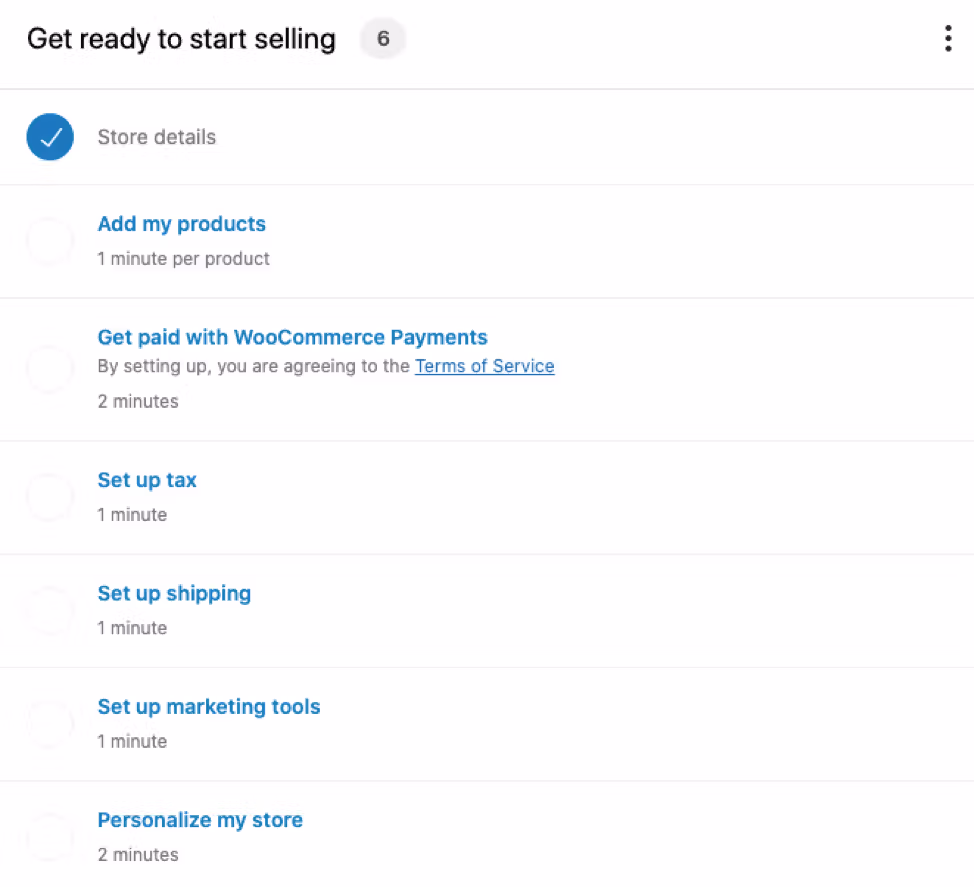Image resolution: width=974 pixels, height=887 pixels.
Task: Click the Add my products link
Action: pos(181,224)
